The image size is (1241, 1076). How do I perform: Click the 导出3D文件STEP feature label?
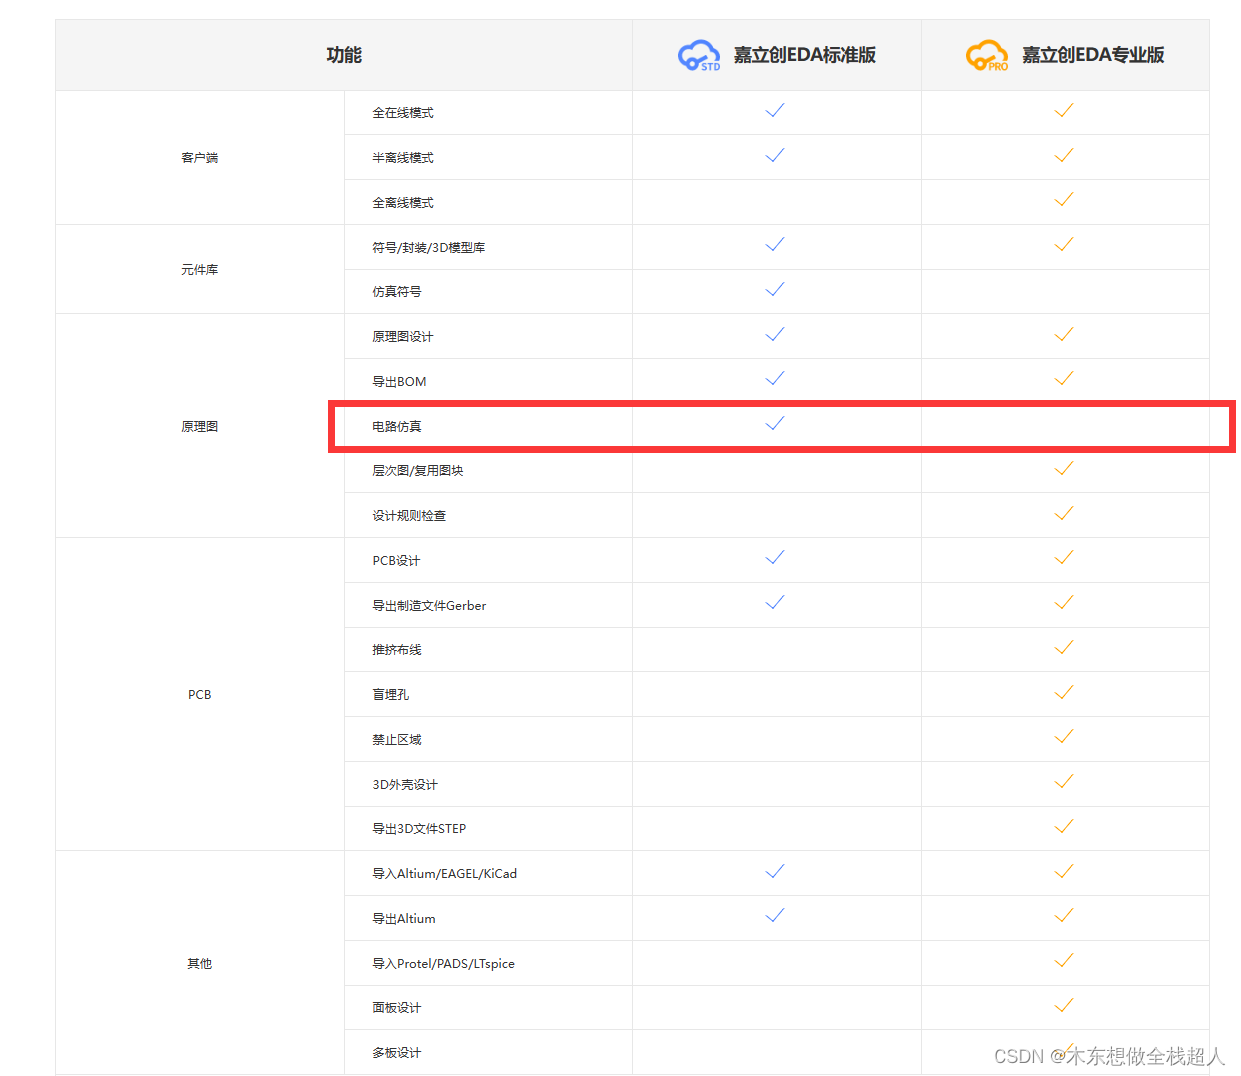[420, 829]
